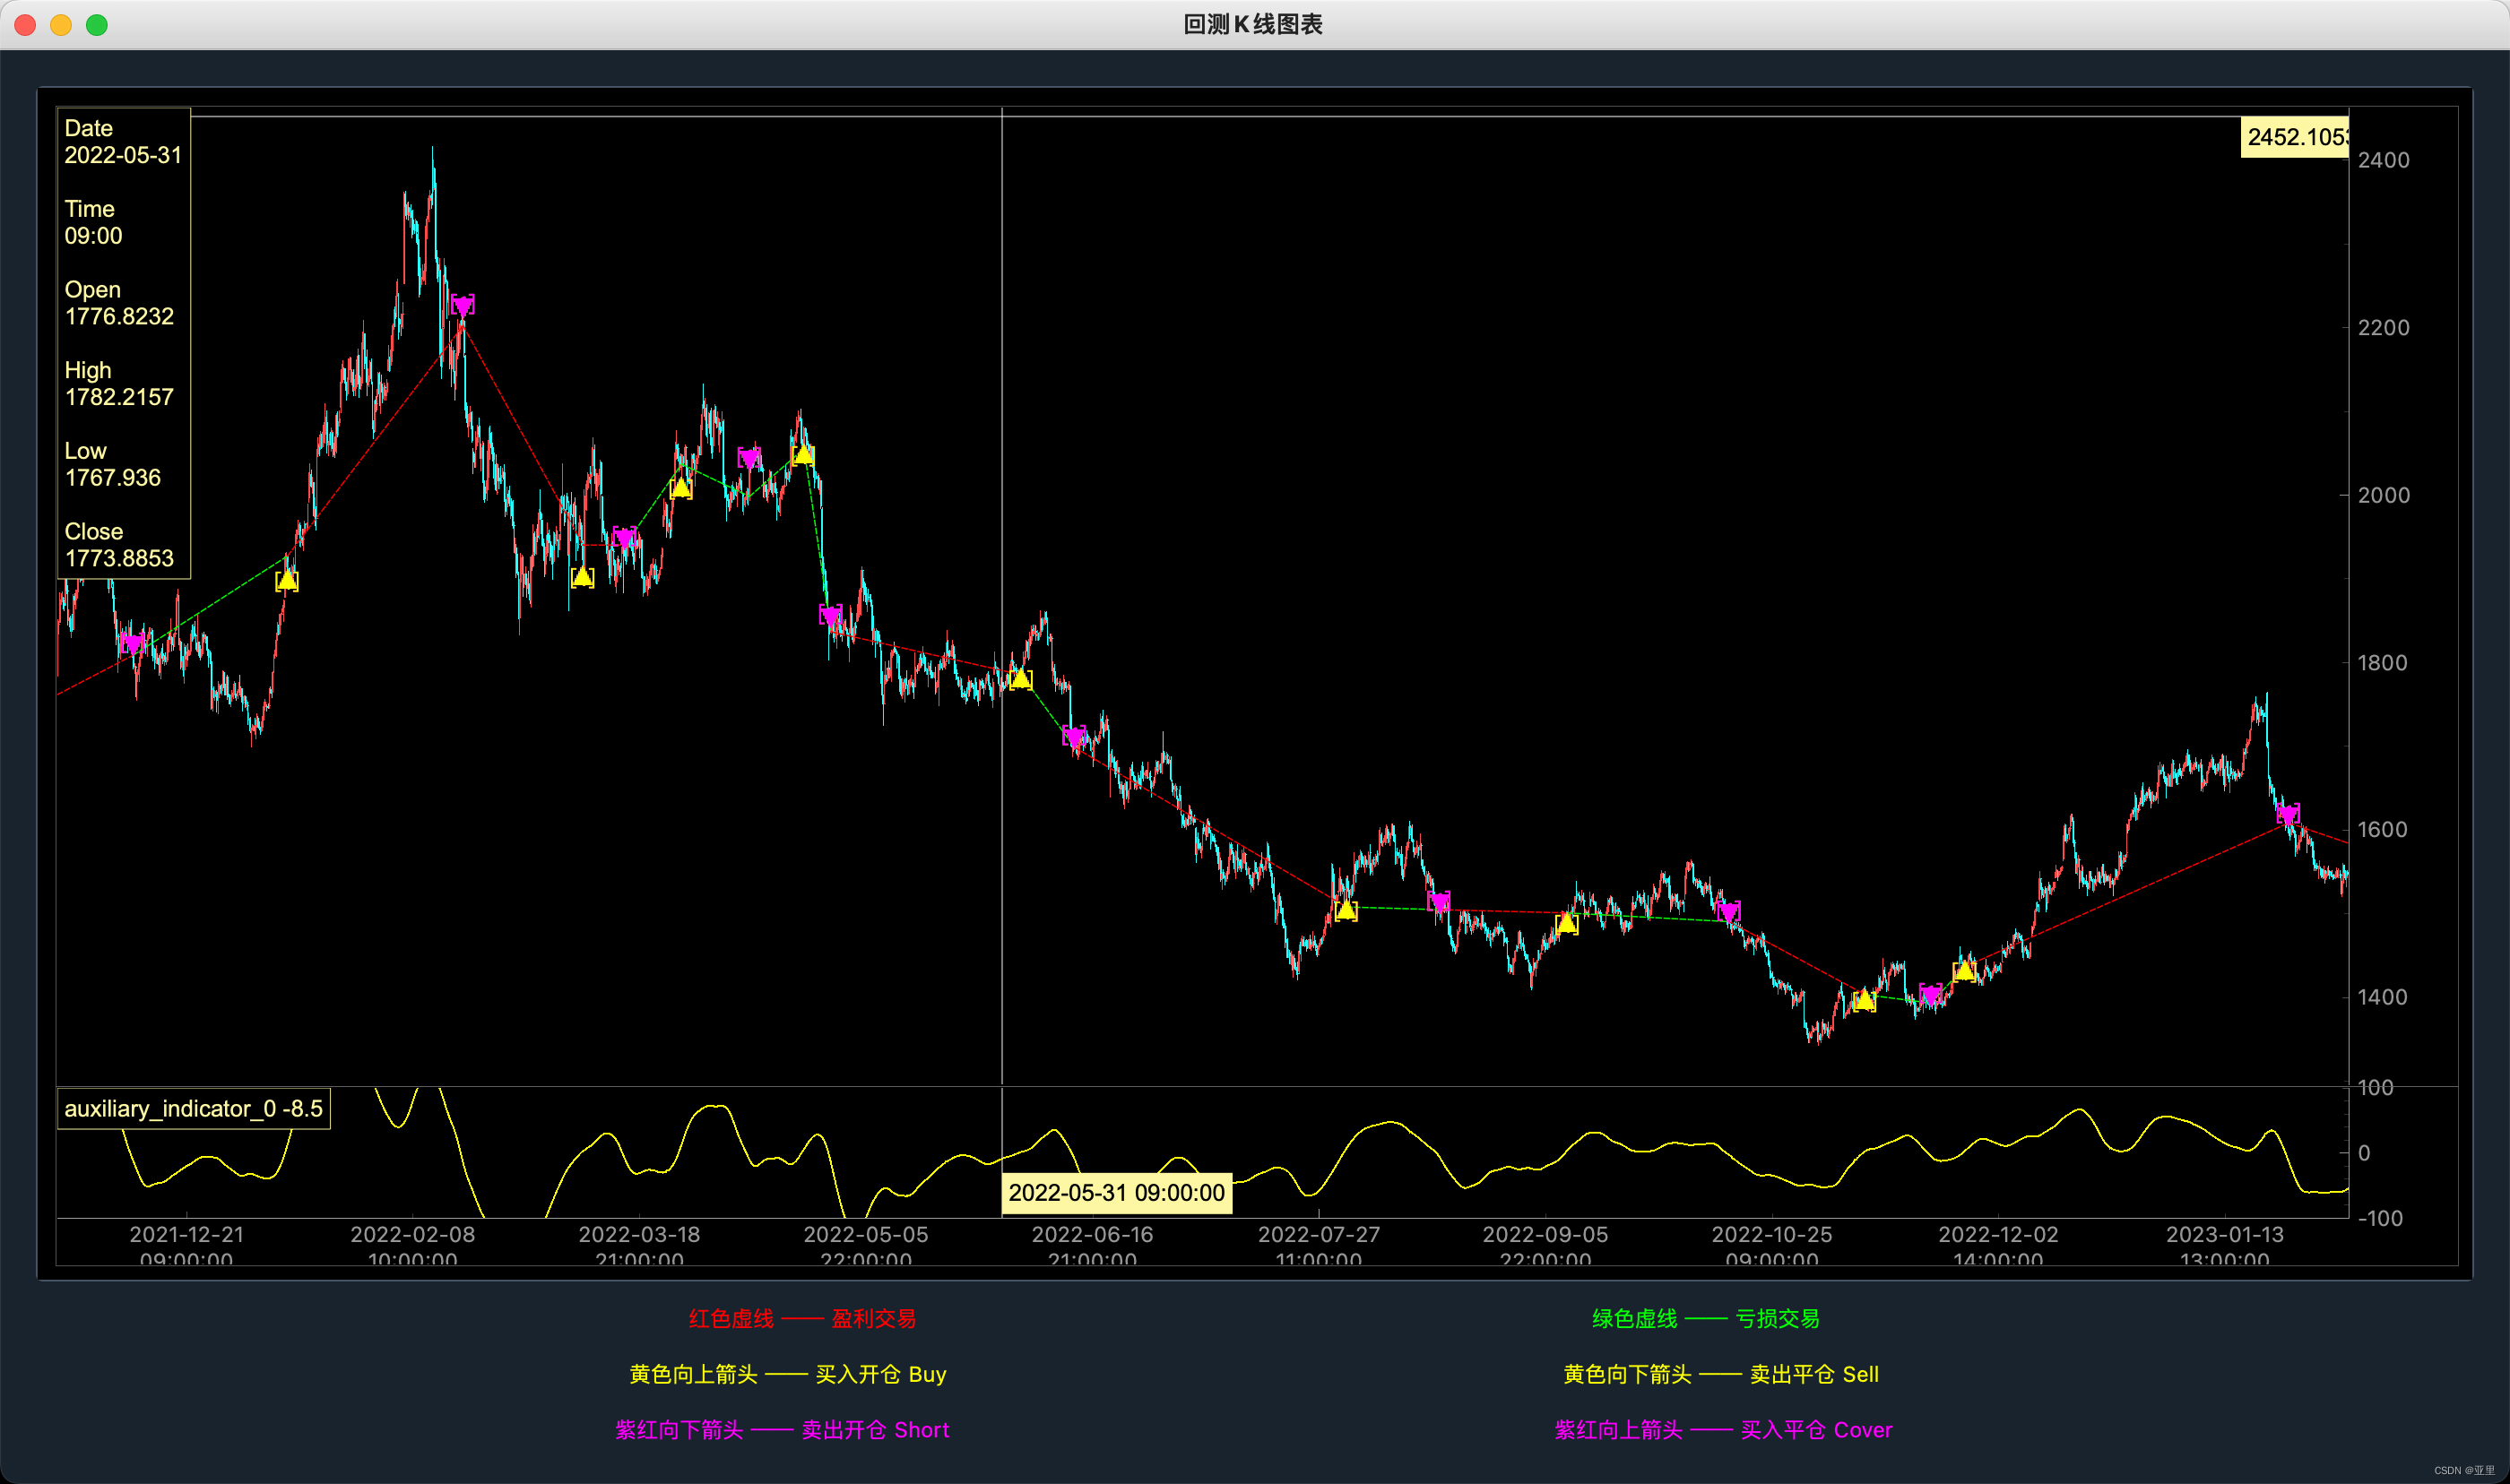Click the yellow buy arrow beside the crosshair line
This screenshot has width=2510, height=1484.
point(1020,680)
